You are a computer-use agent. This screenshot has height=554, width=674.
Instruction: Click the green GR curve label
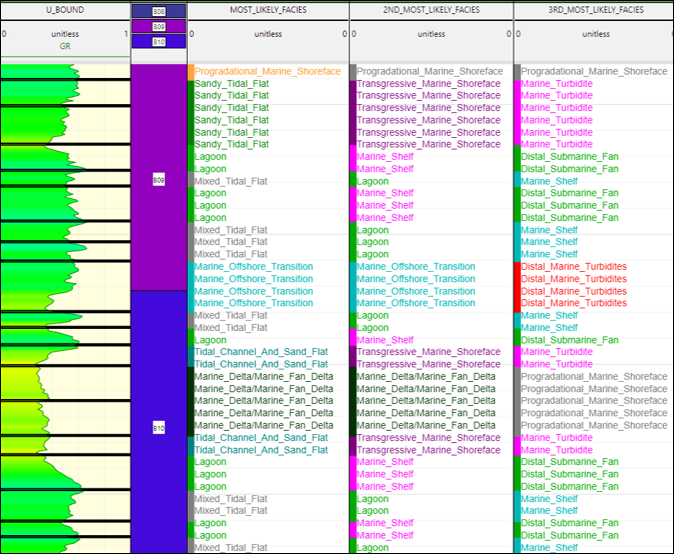pyautogui.click(x=65, y=46)
